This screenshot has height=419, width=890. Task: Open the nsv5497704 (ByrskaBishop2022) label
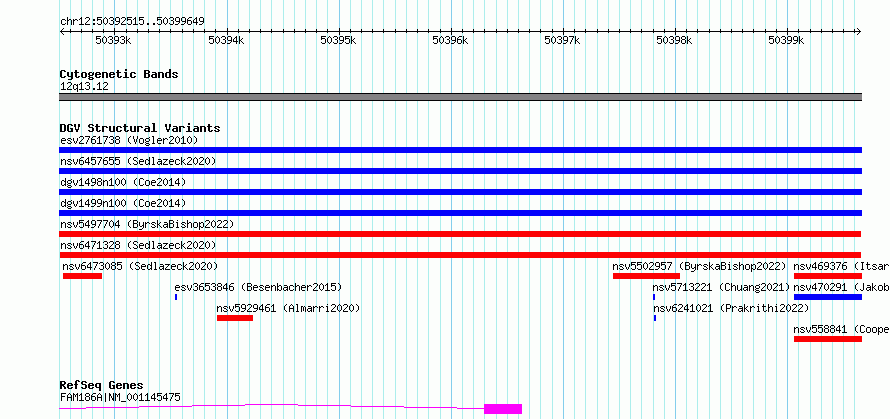[147, 224]
